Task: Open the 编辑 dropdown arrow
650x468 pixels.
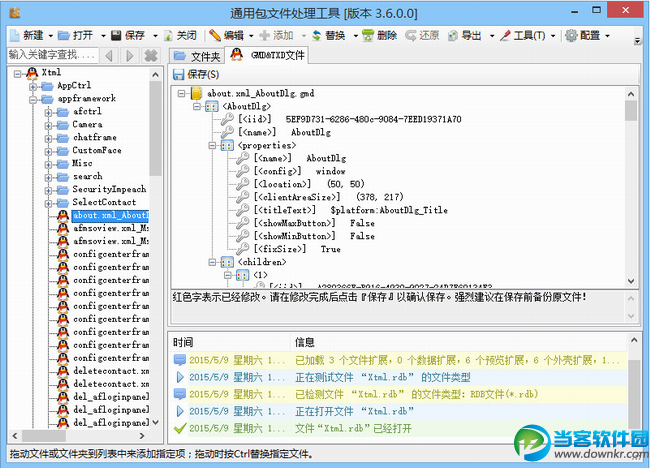Action: click(x=251, y=36)
